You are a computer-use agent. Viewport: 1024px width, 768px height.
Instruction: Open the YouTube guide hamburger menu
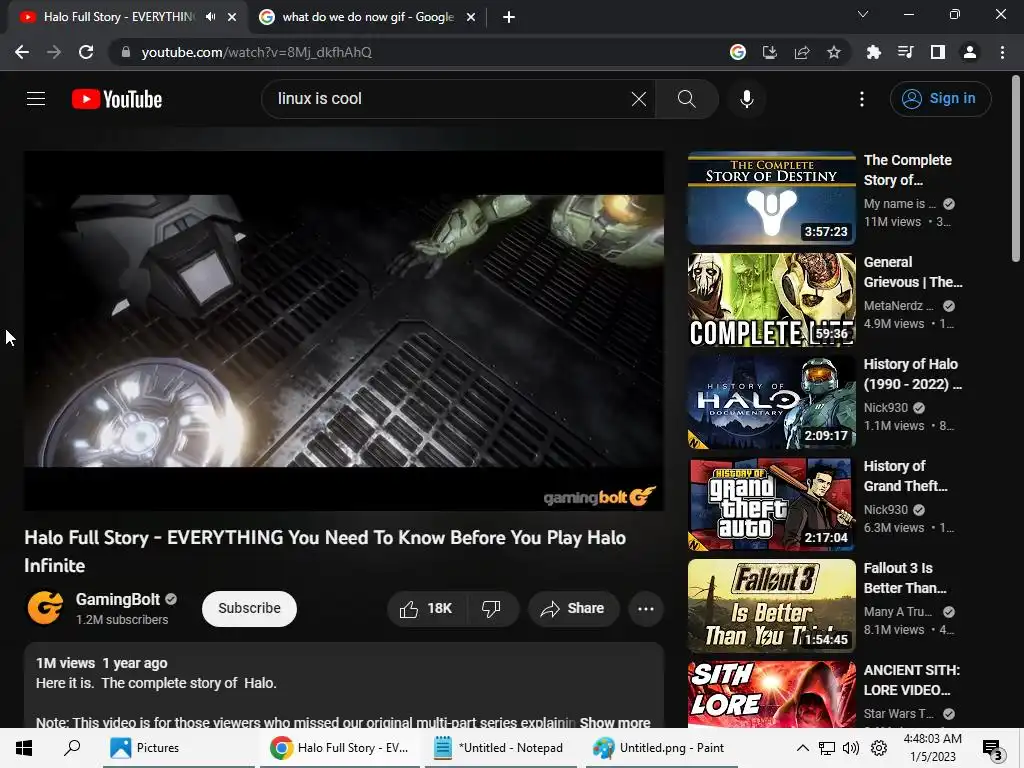coord(36,99)
